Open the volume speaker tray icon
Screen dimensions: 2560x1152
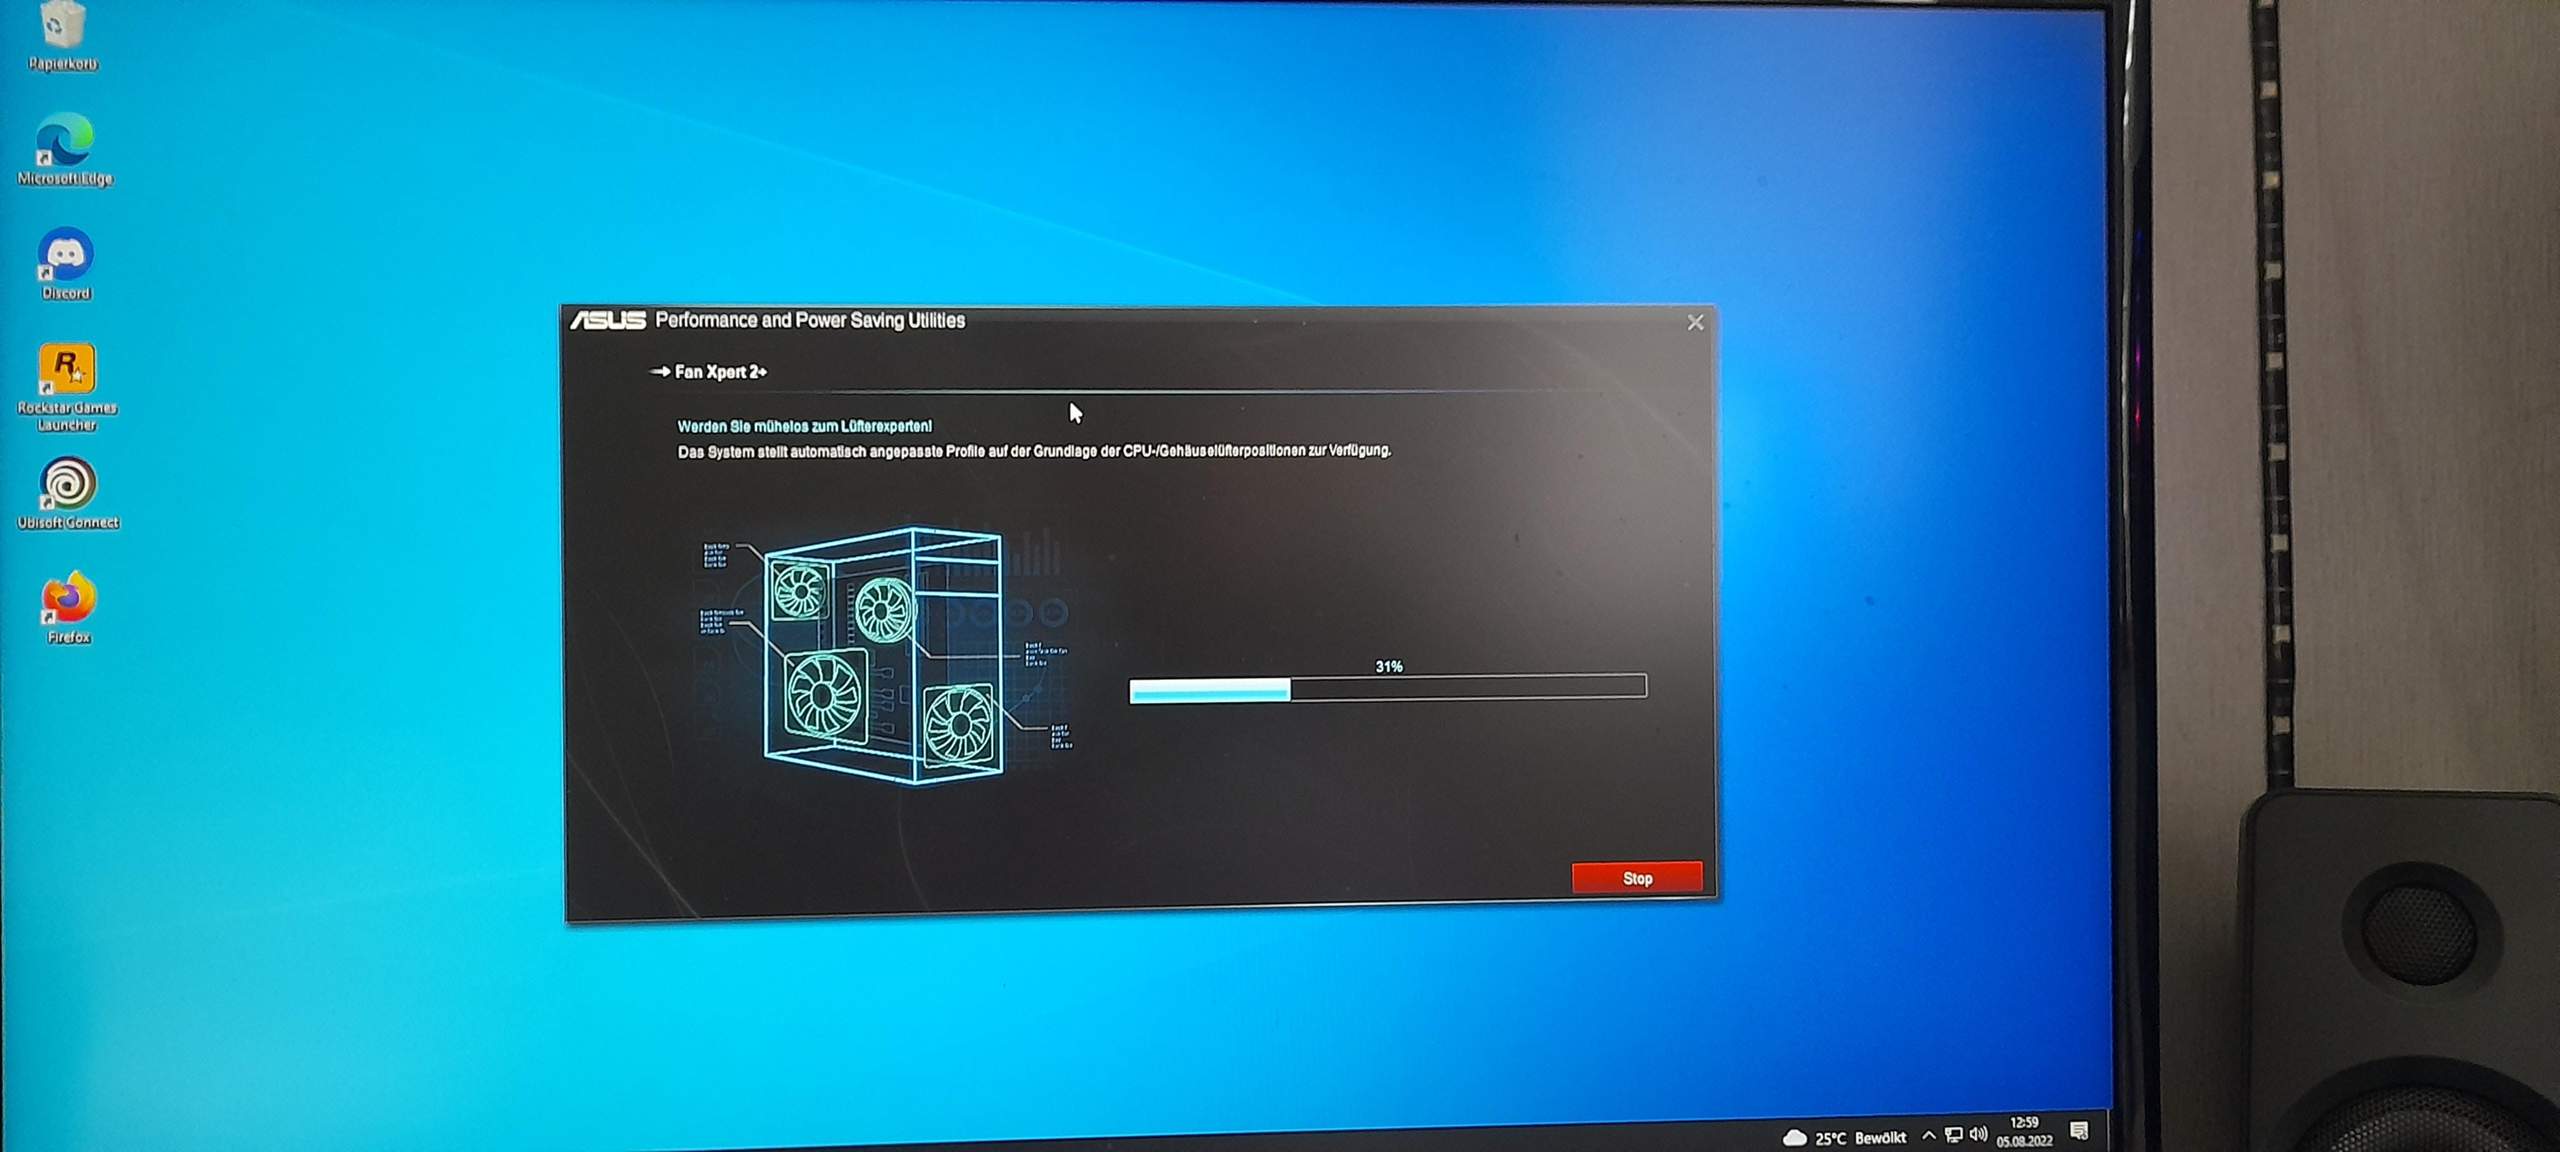click(1978, 1133)
